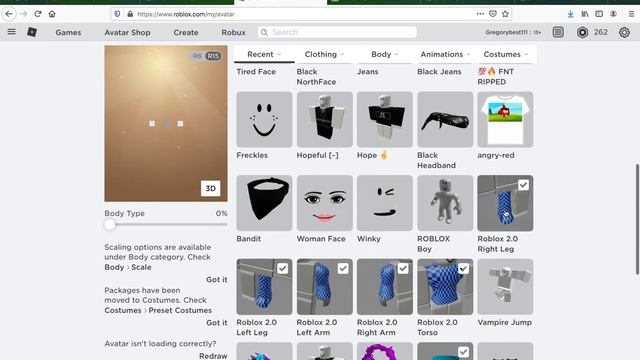
Task: Open the Create page
Action: (x=186, y=32)
